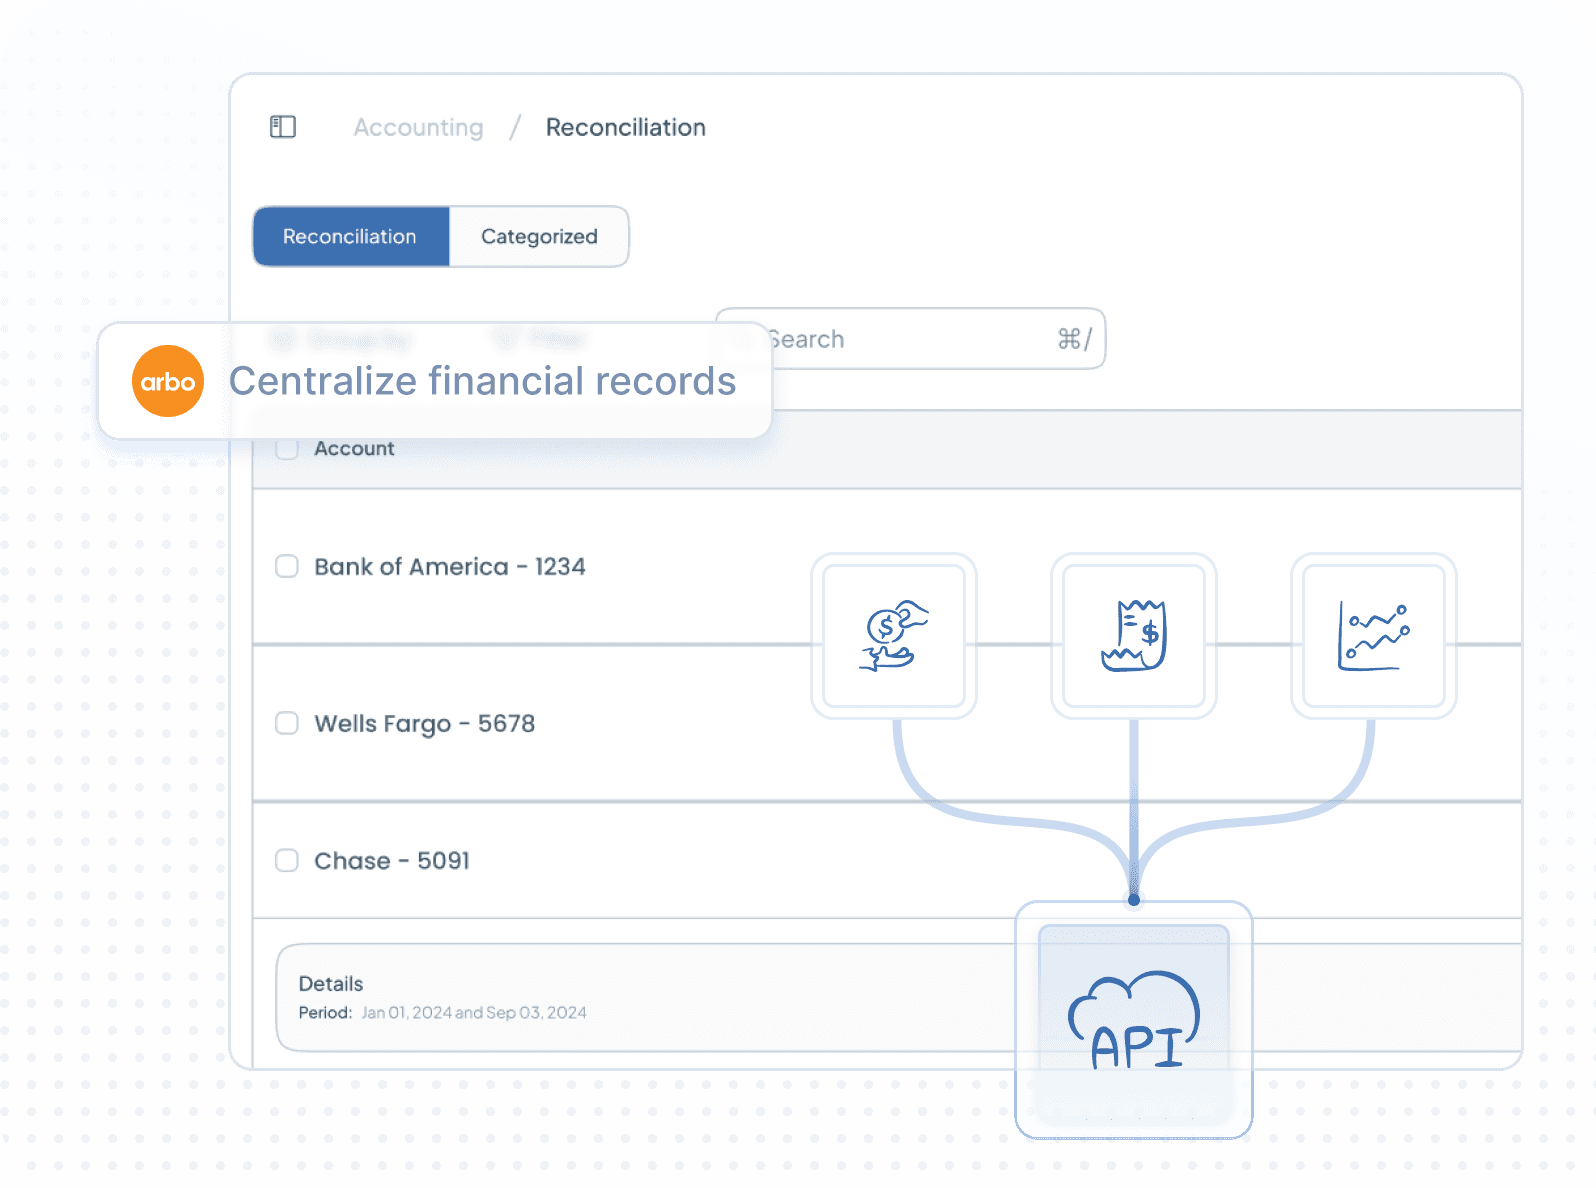Click the line chart analytics icon
Viewport: 1596px width, 1188px height.
1374,636
